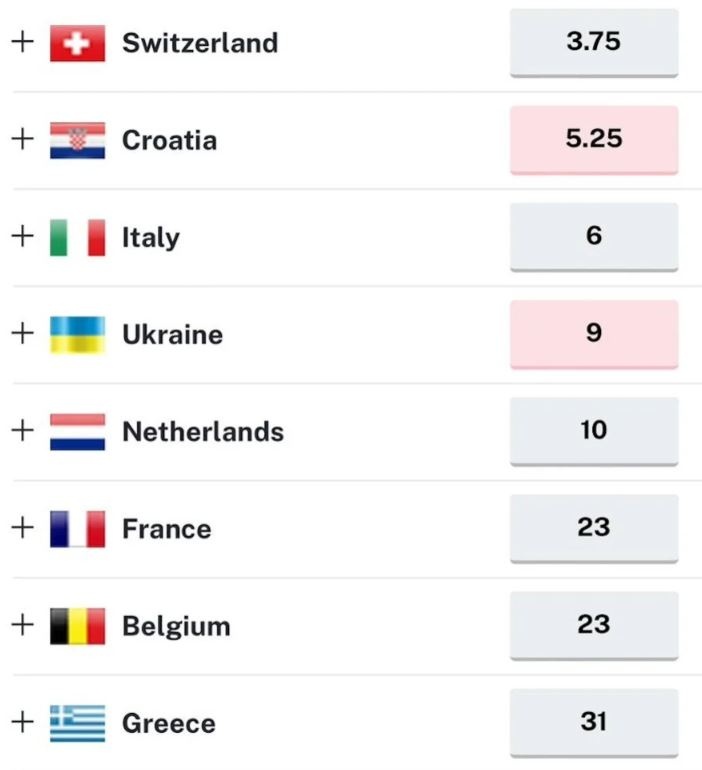The width and height of the screenshot is (702, 770).
Task: Click the Belgium country name
Action: [x=176, y=626]
